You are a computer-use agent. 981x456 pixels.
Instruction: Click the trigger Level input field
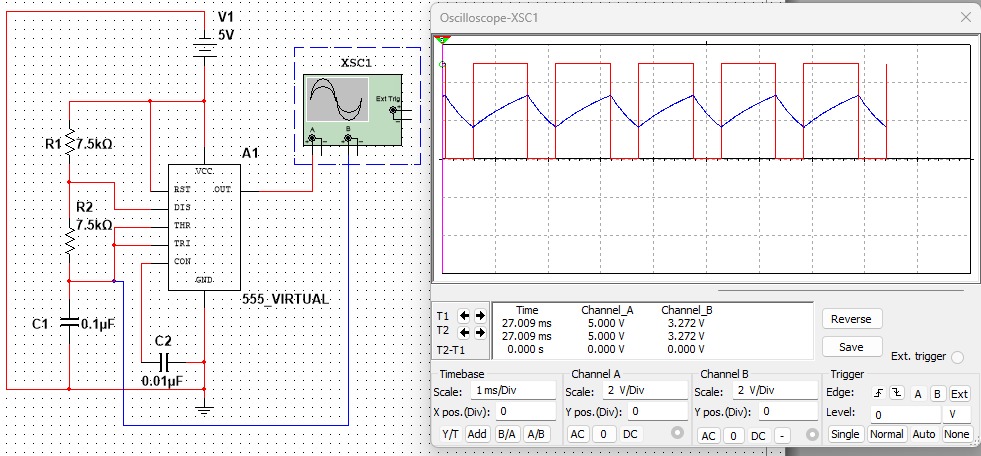(x=904, y=413)
